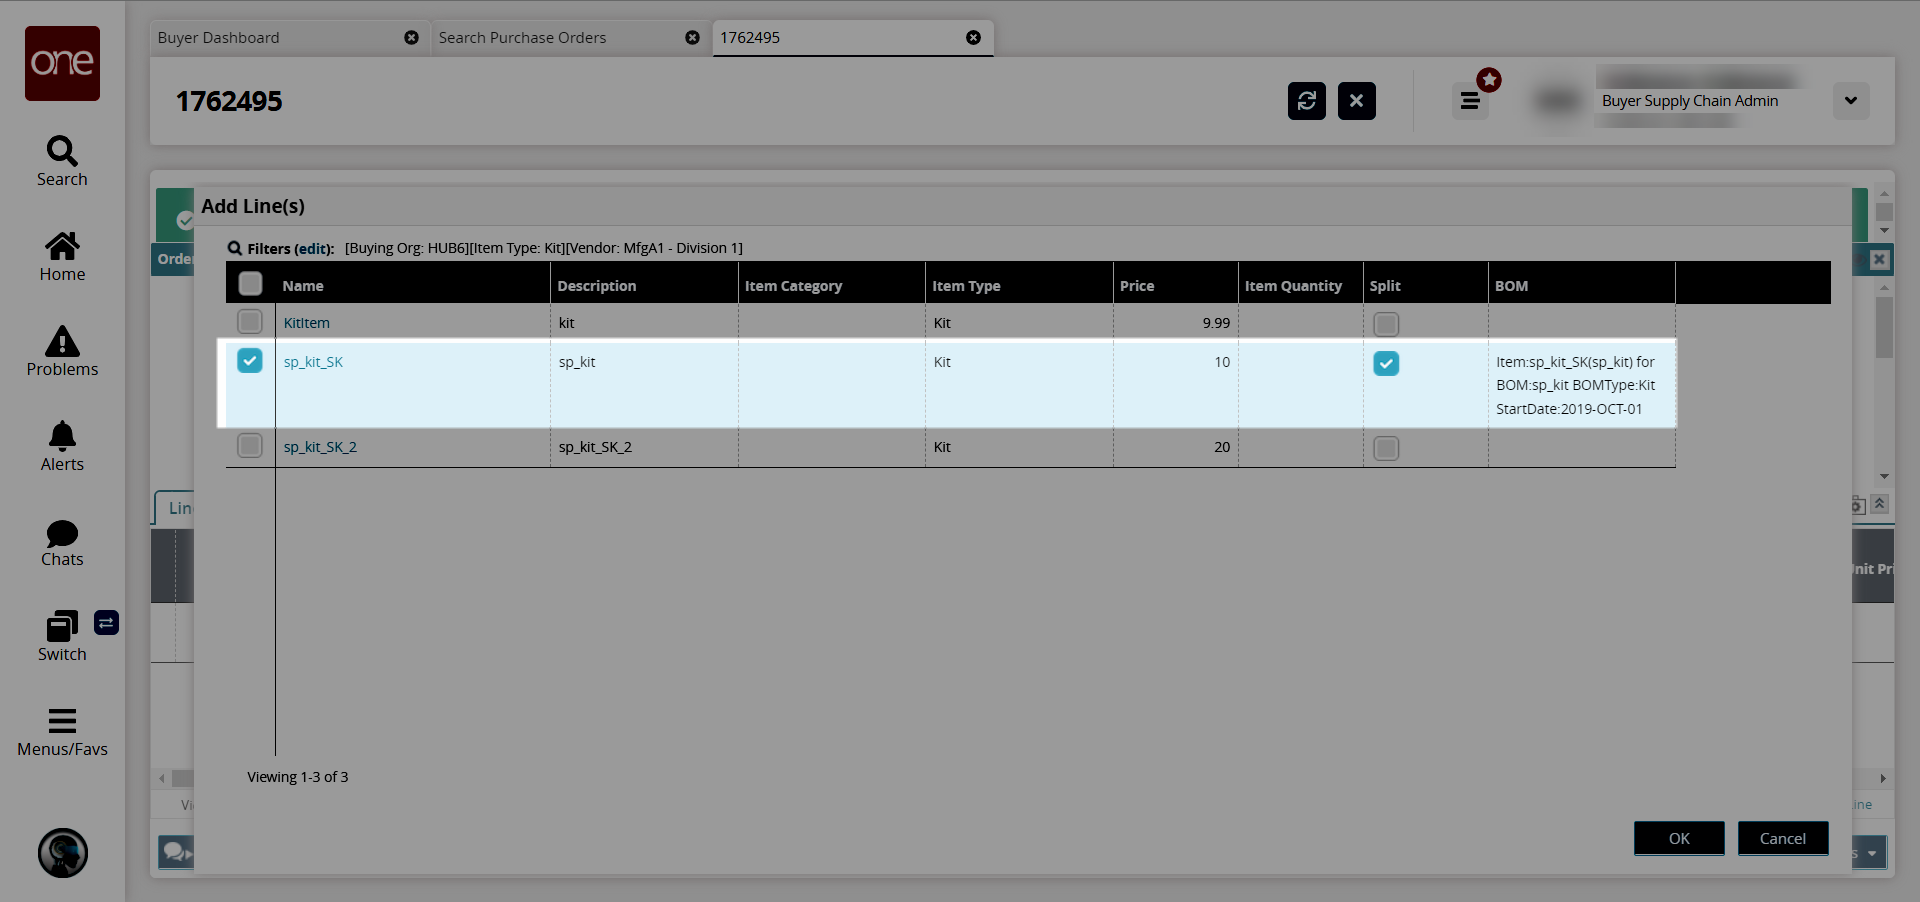Close the Search Purchase Orders tab
This screenshot has width=1920, height=902.
pyautogui.click(x=692, y=38)
